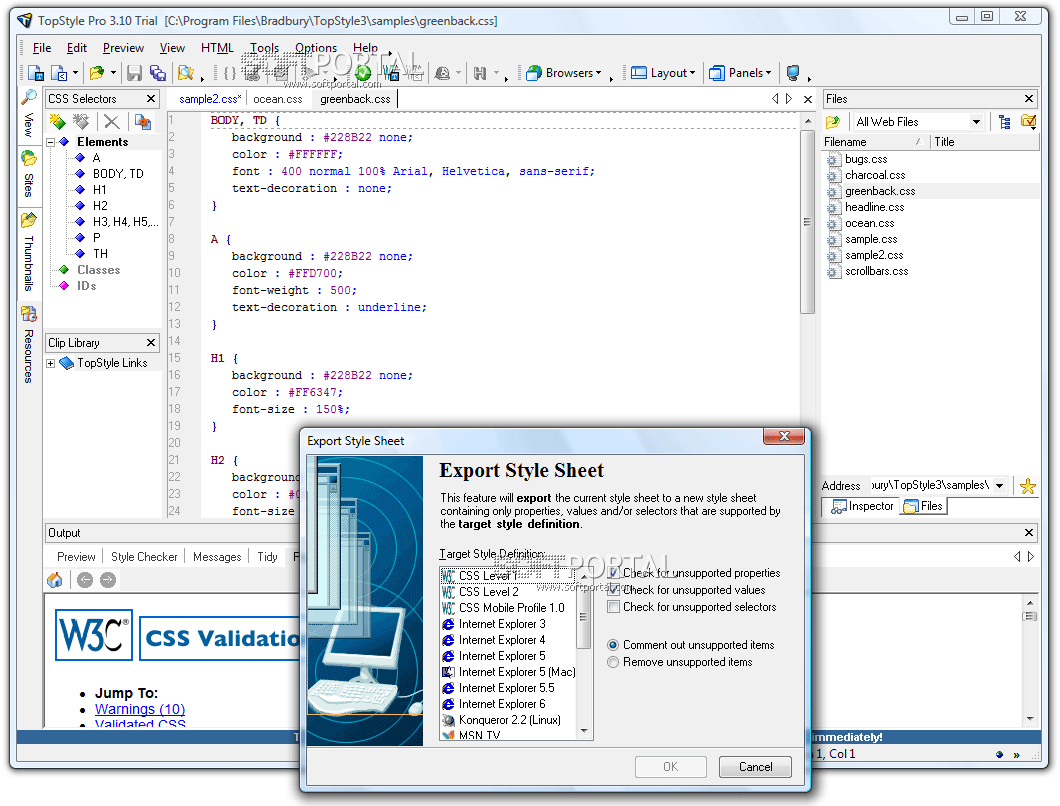The image size is (1060, 806).
Task: Select Remove unsupported items option
Action: [614, 662]
